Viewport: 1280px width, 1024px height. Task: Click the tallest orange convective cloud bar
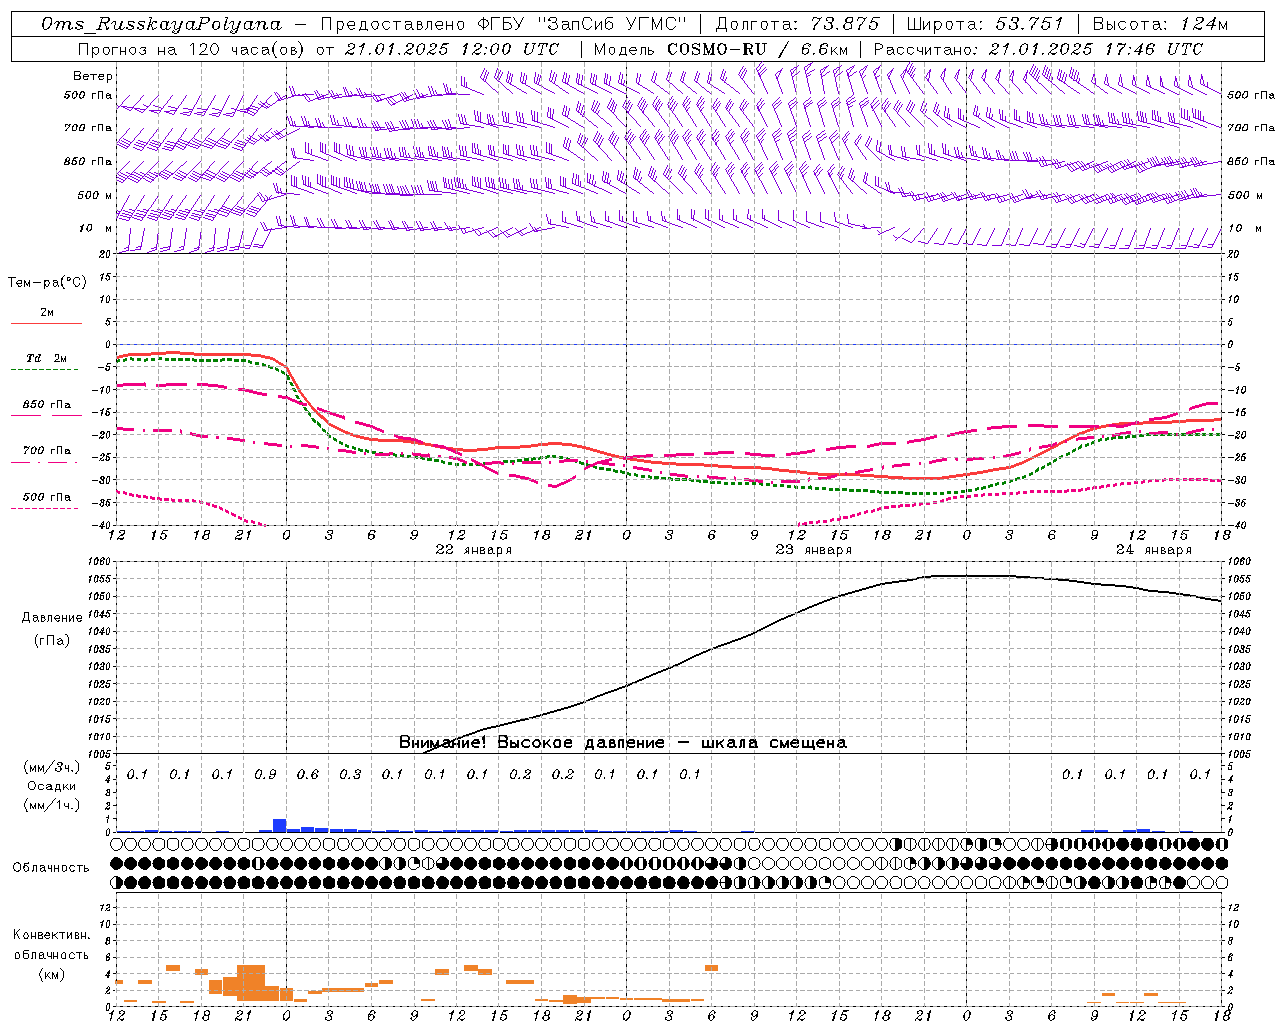click(x=251, y=983)
